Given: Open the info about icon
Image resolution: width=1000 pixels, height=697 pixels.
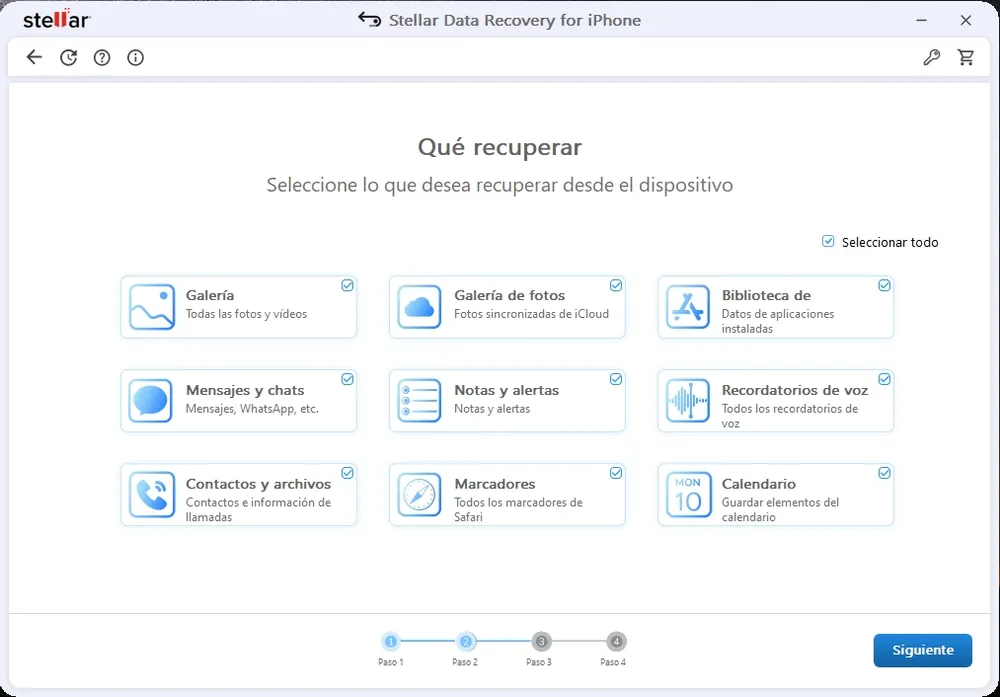Looking at the screenshot, I should pyautogui.click(x=135, y=57).
